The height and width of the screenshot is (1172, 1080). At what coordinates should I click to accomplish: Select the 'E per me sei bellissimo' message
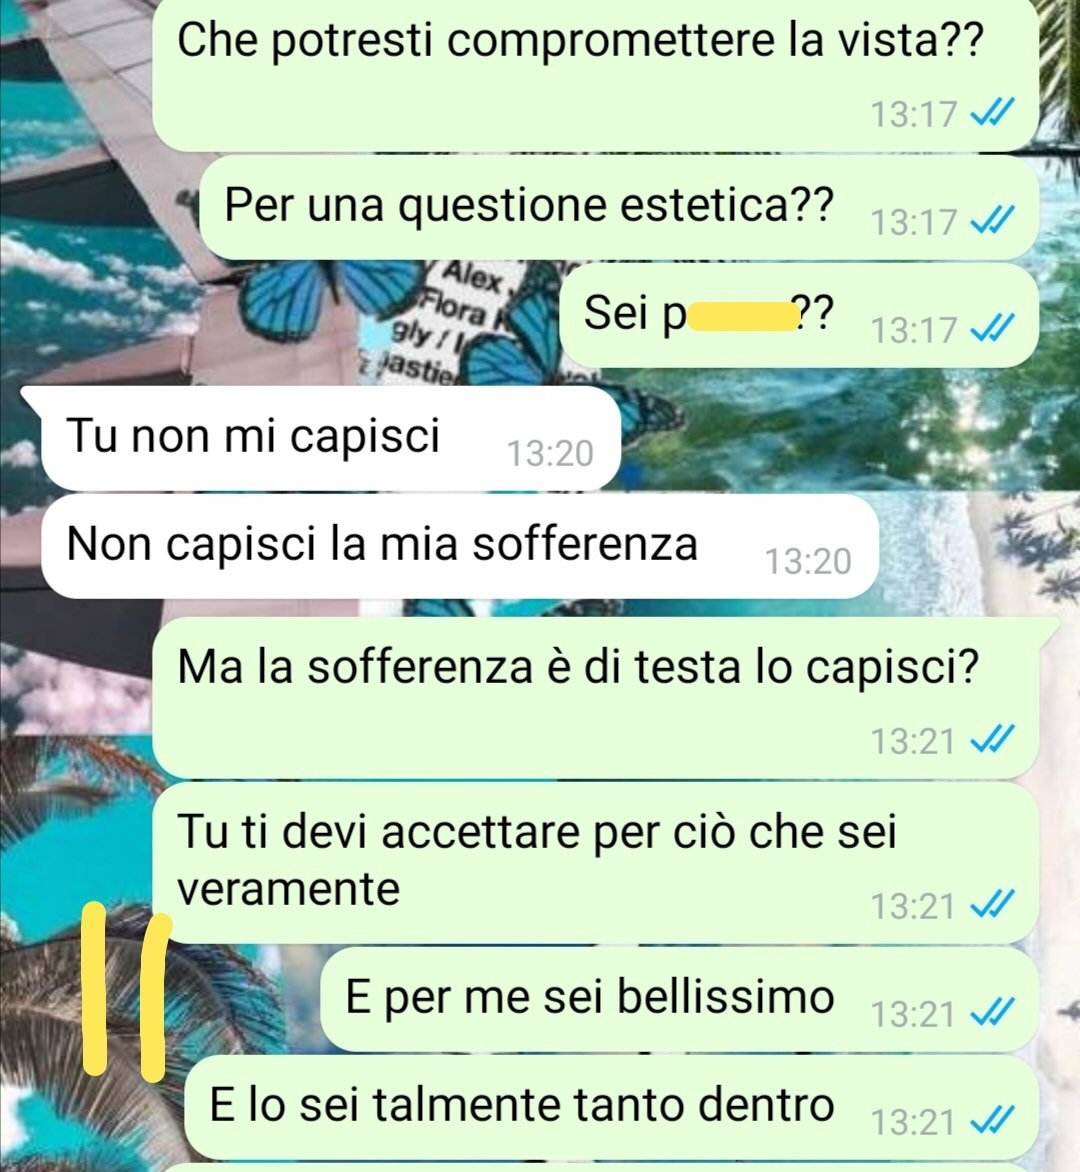[679, 999]
